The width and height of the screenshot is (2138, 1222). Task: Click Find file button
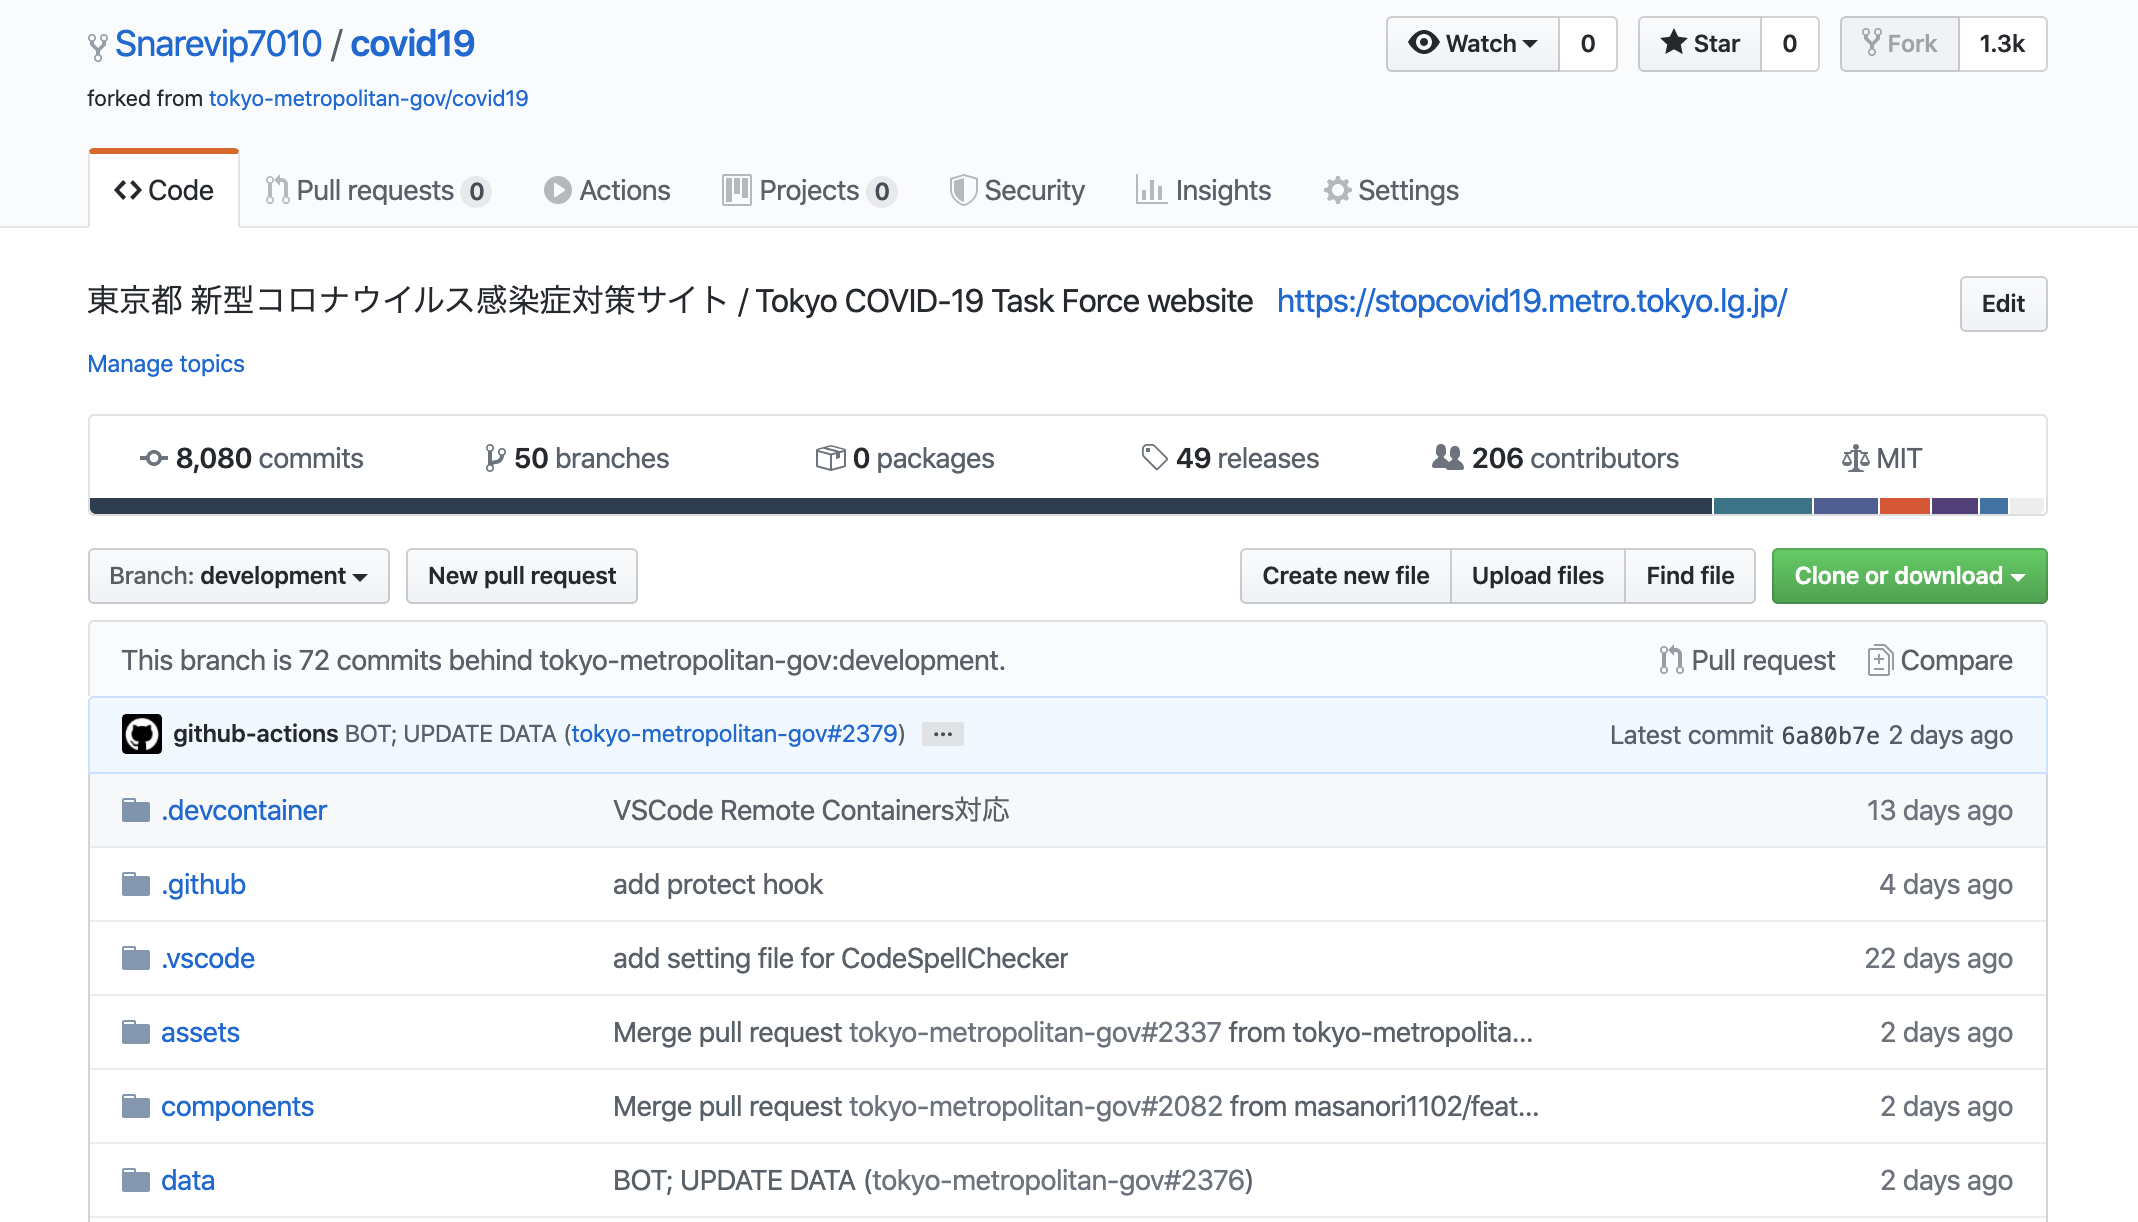coord(1690,576)
